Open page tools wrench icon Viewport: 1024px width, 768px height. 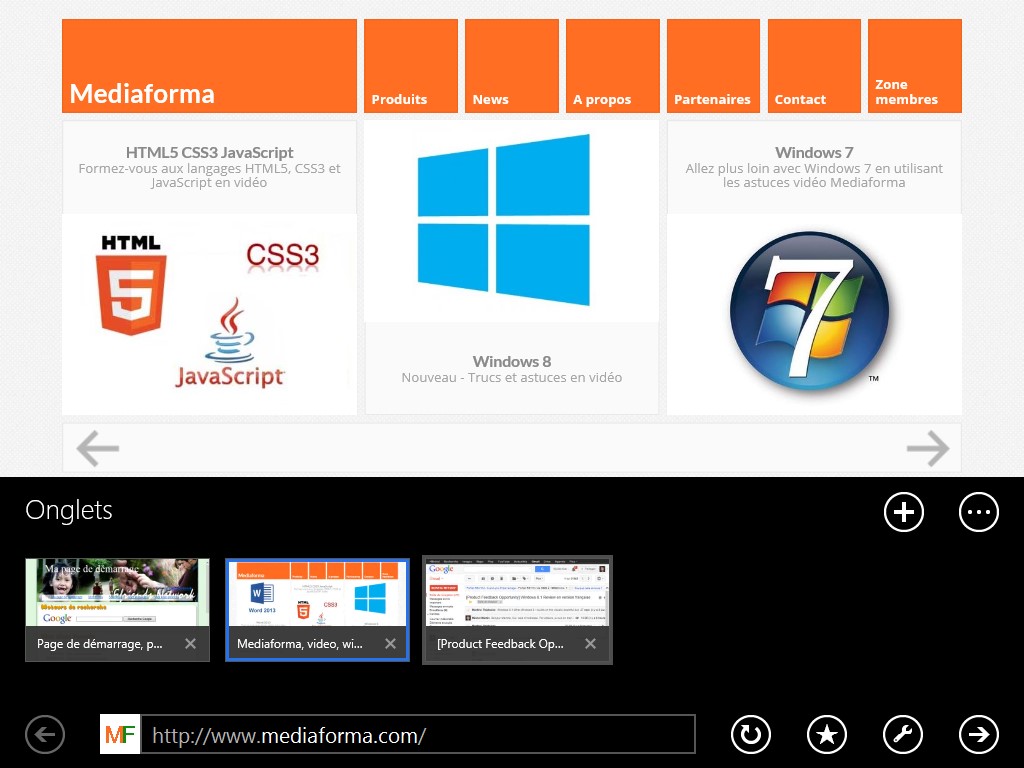coord(903,735)
